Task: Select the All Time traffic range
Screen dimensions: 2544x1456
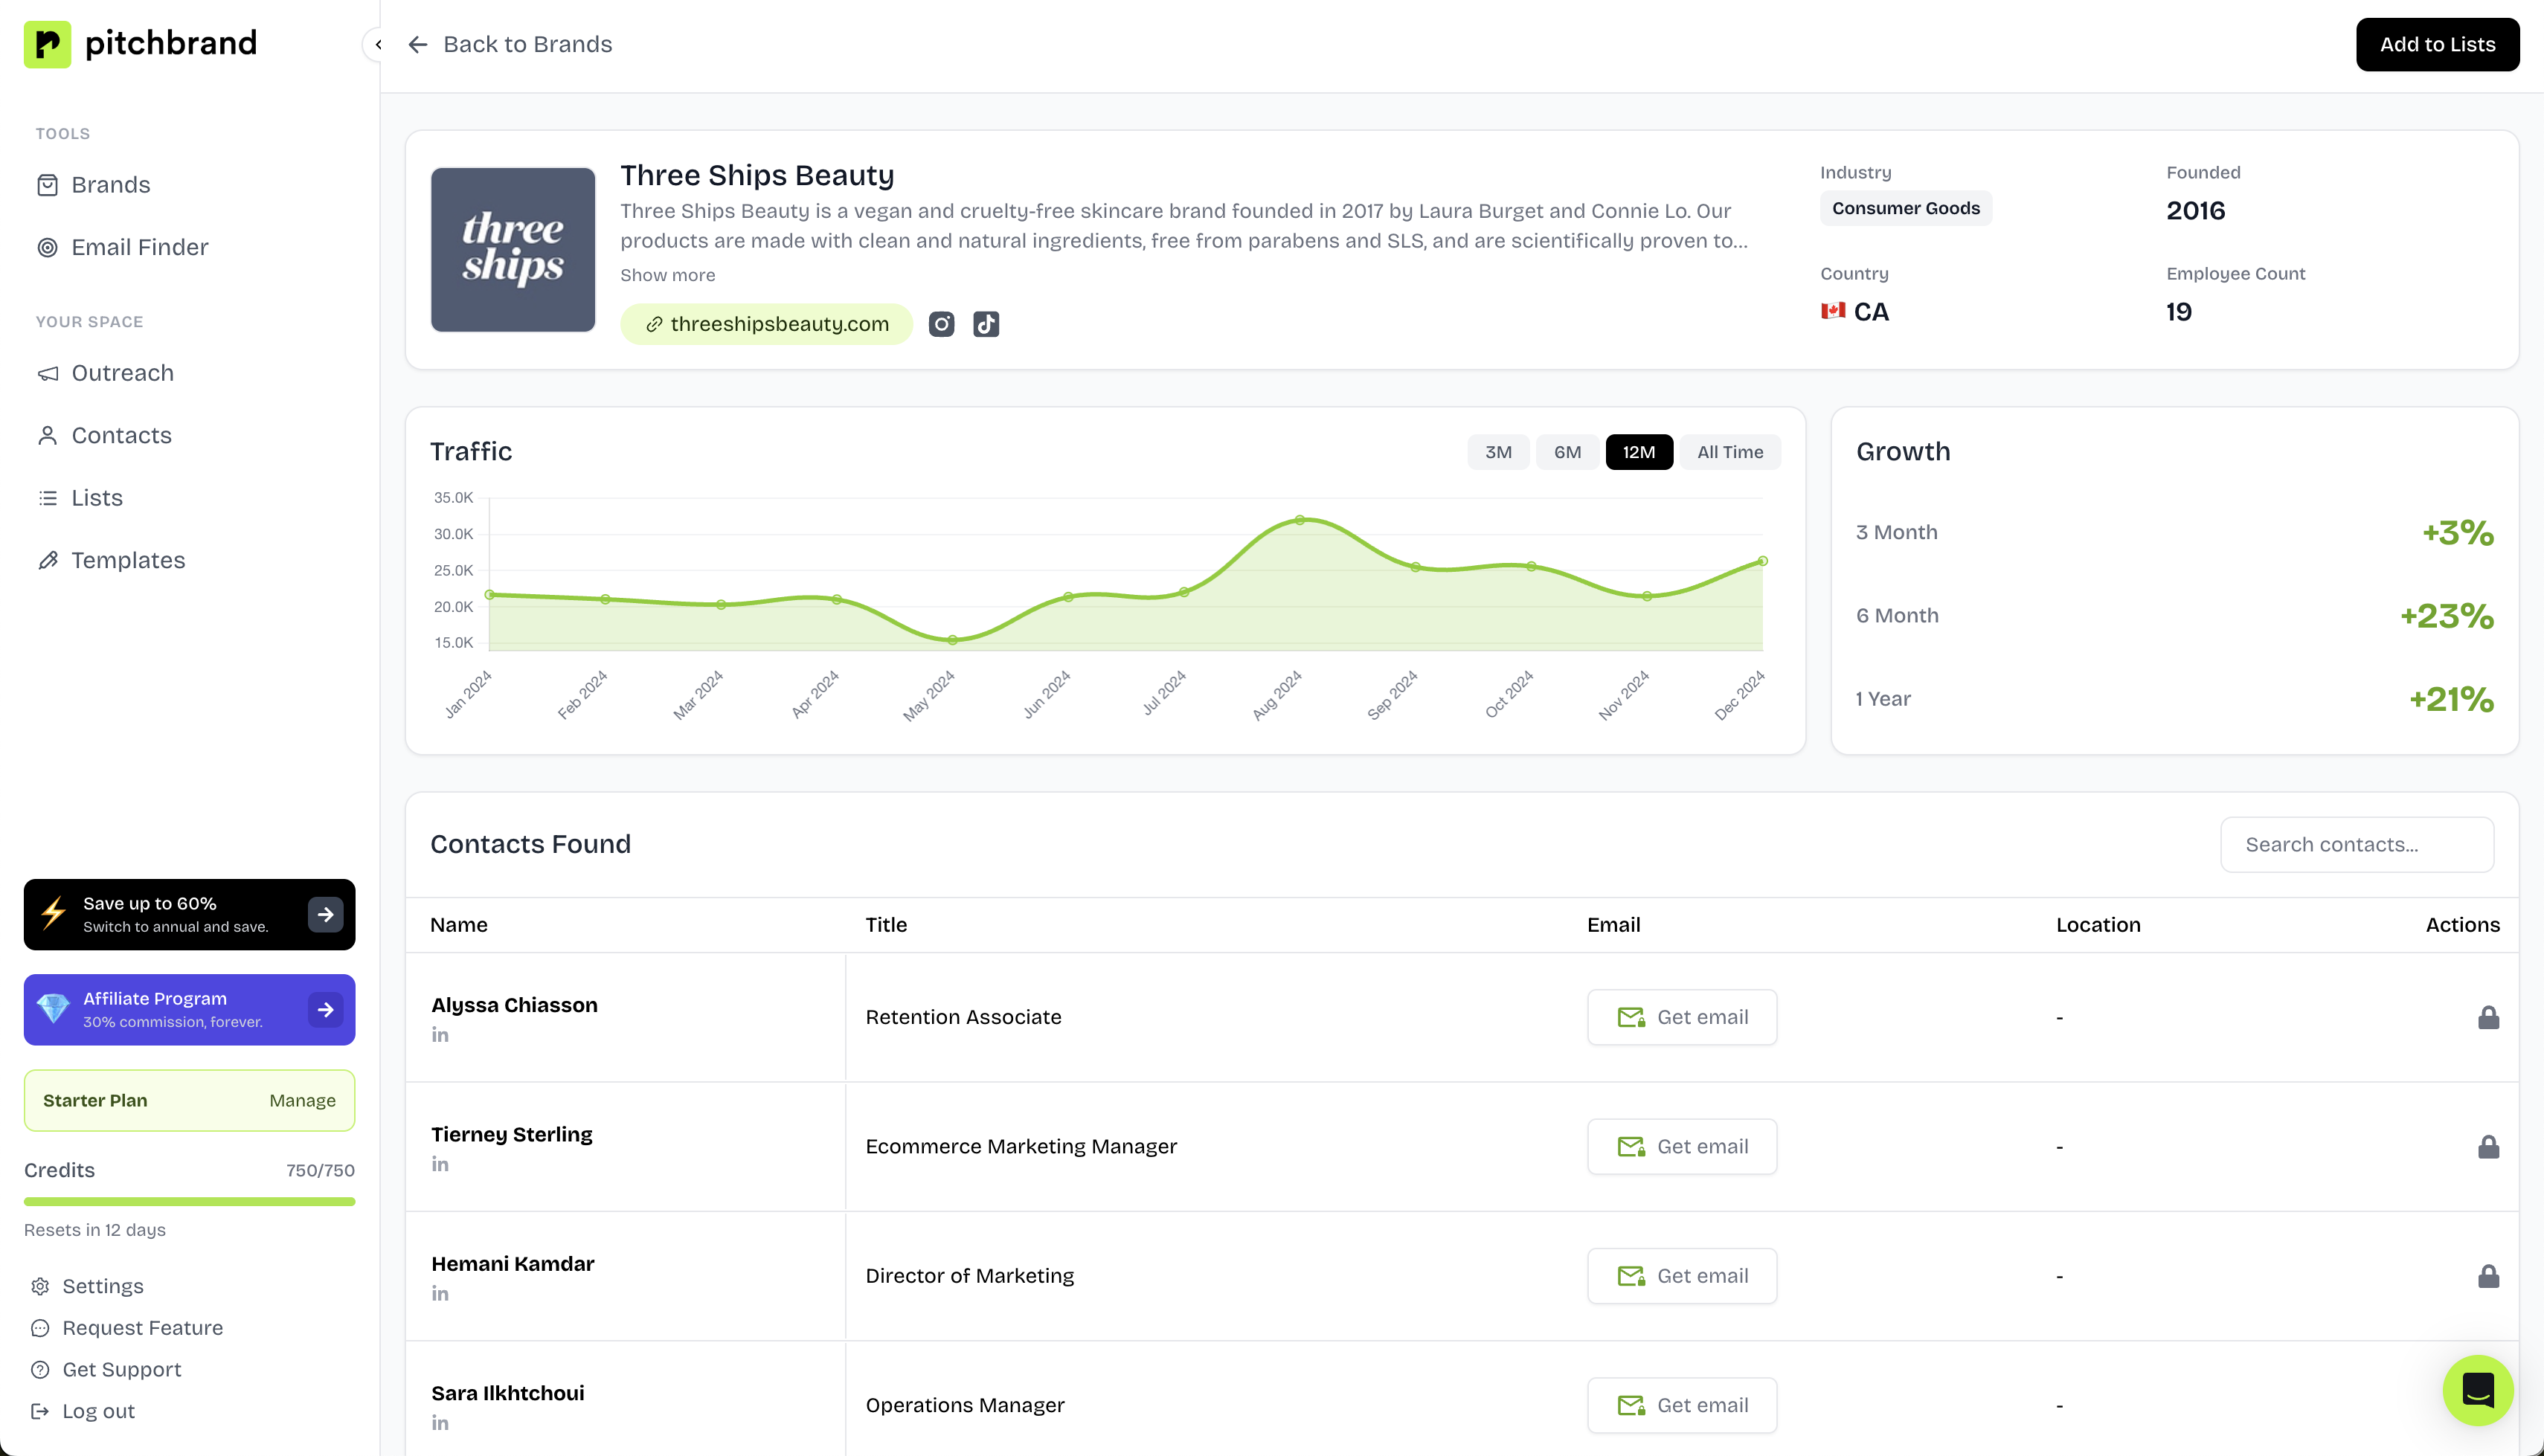Action: pos(1729,452)
